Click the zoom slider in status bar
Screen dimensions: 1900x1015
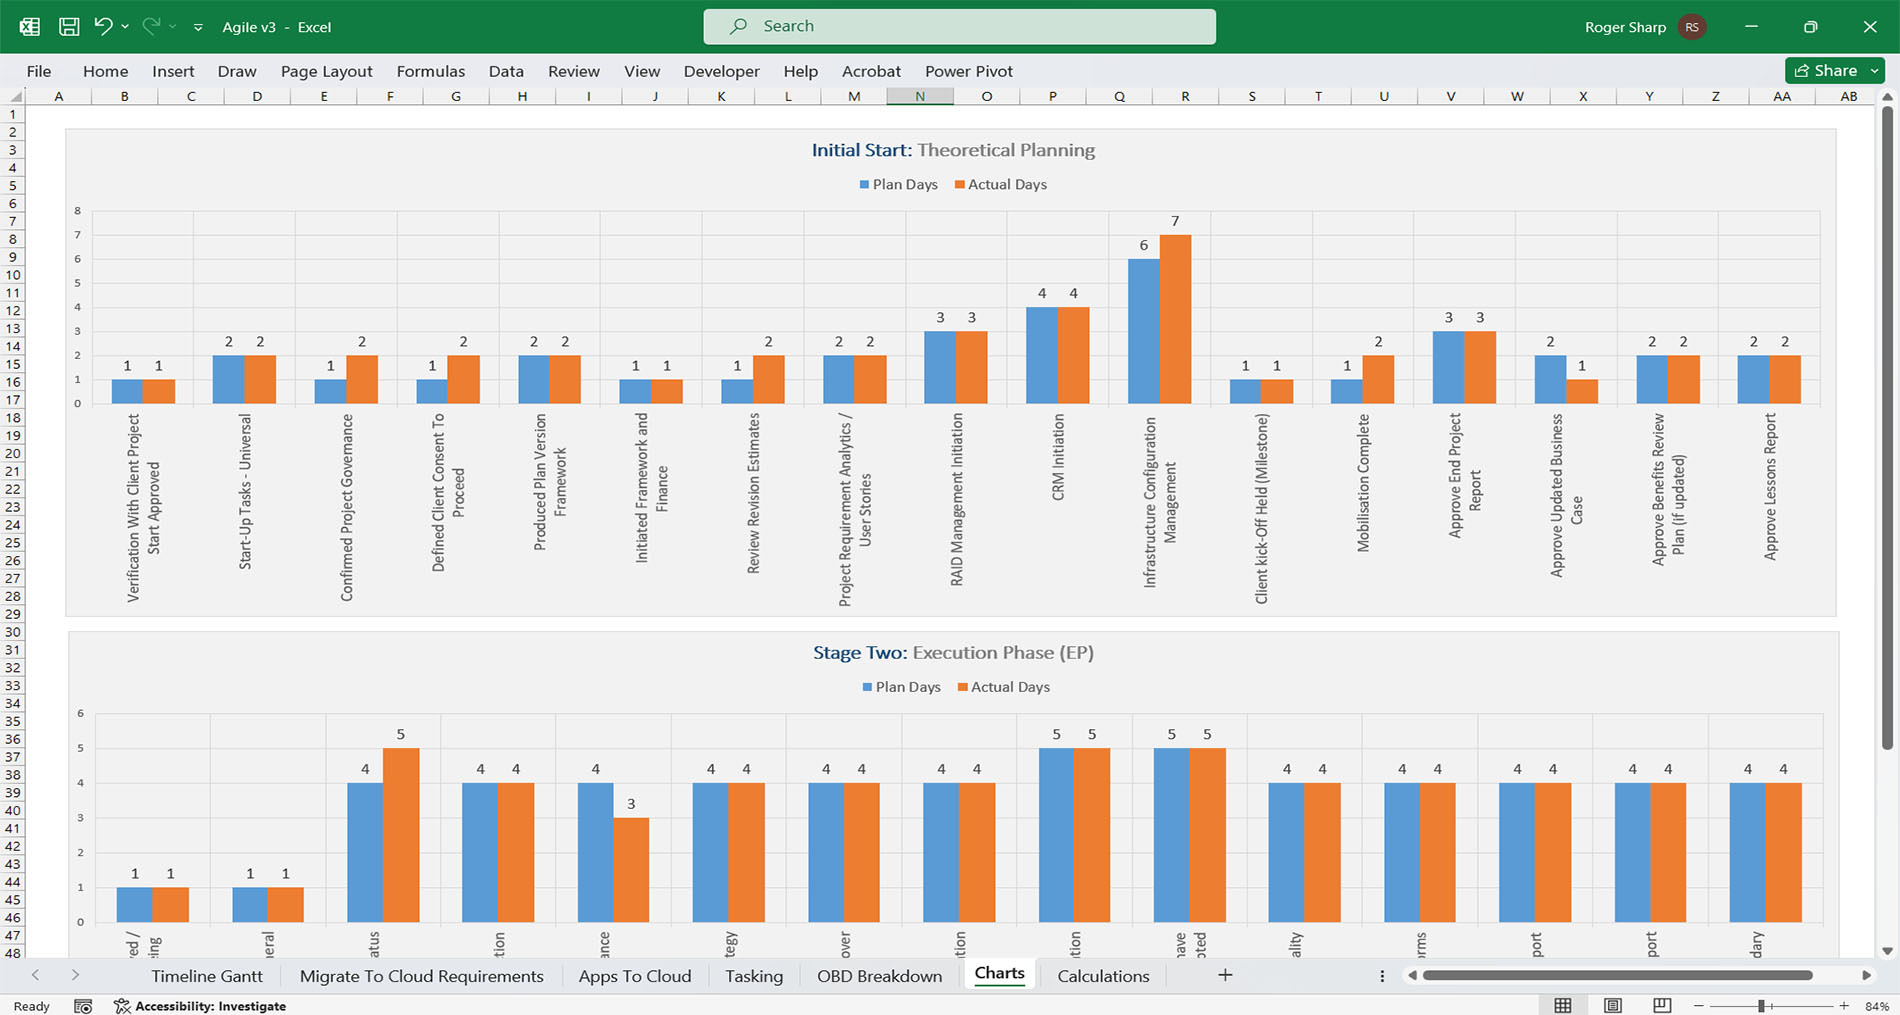(1762, 1006)
